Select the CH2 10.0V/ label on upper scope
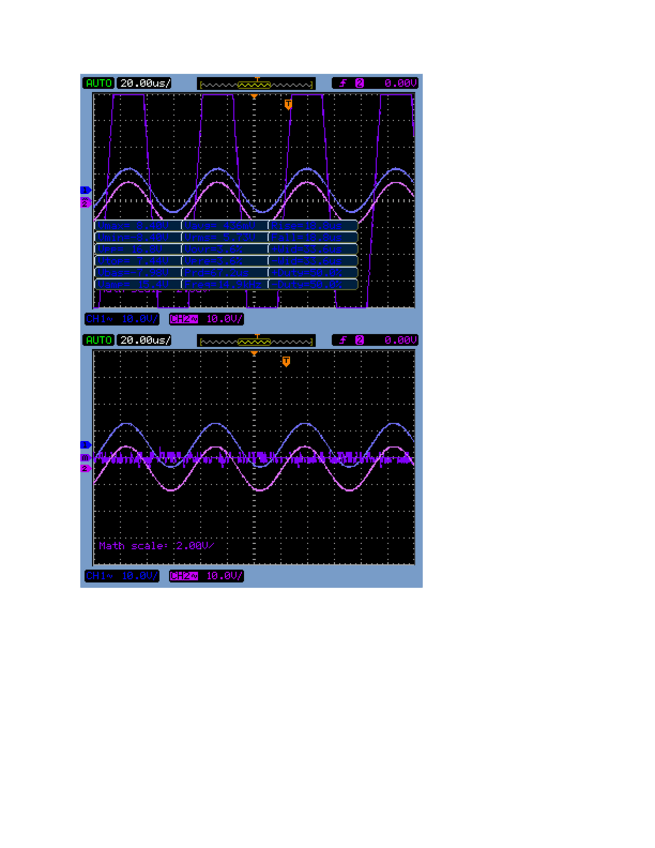655x848 pixels. coord(206,319)
